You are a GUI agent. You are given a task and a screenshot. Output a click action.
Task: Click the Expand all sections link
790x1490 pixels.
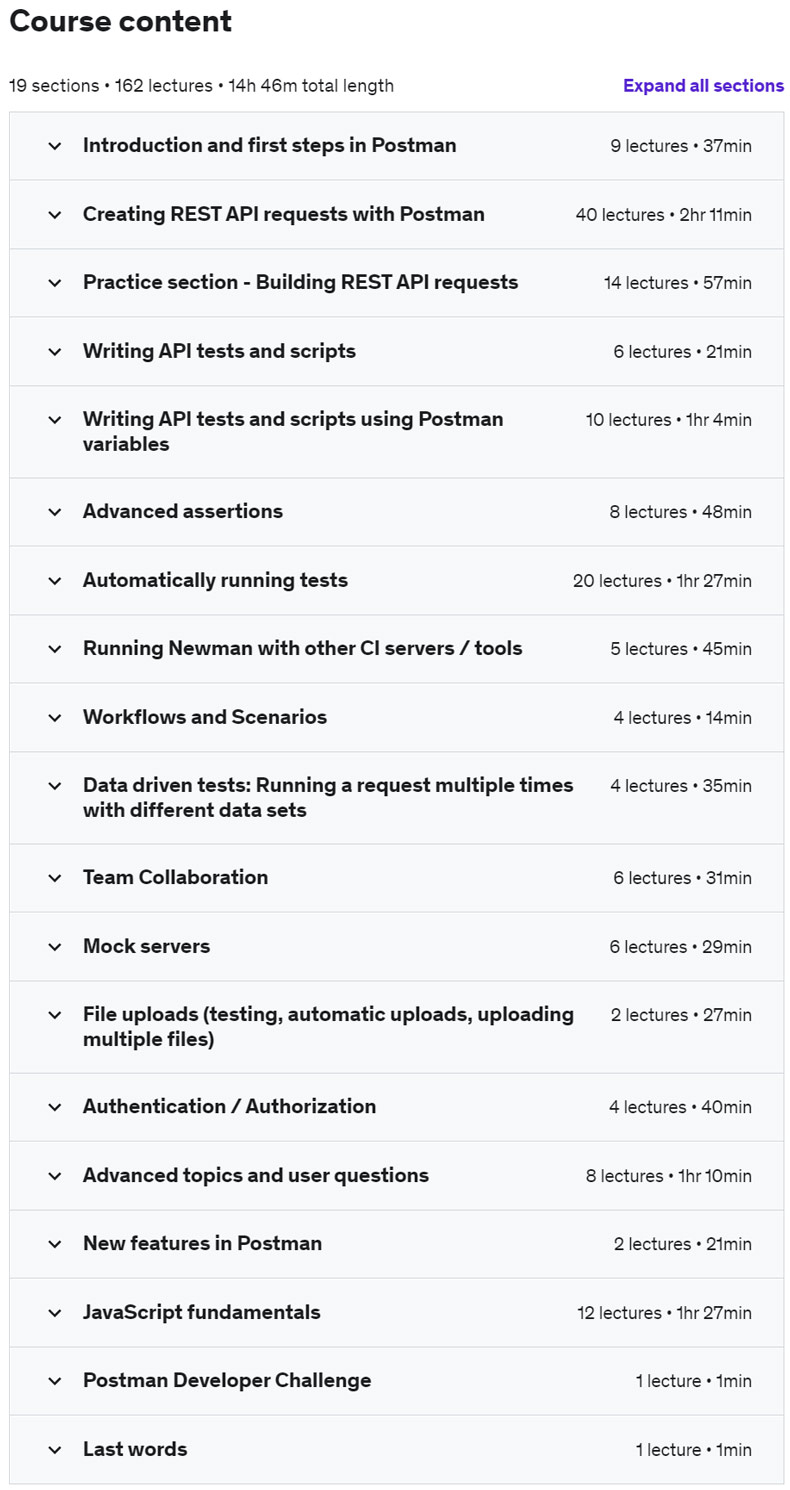[x=703, y=86]
